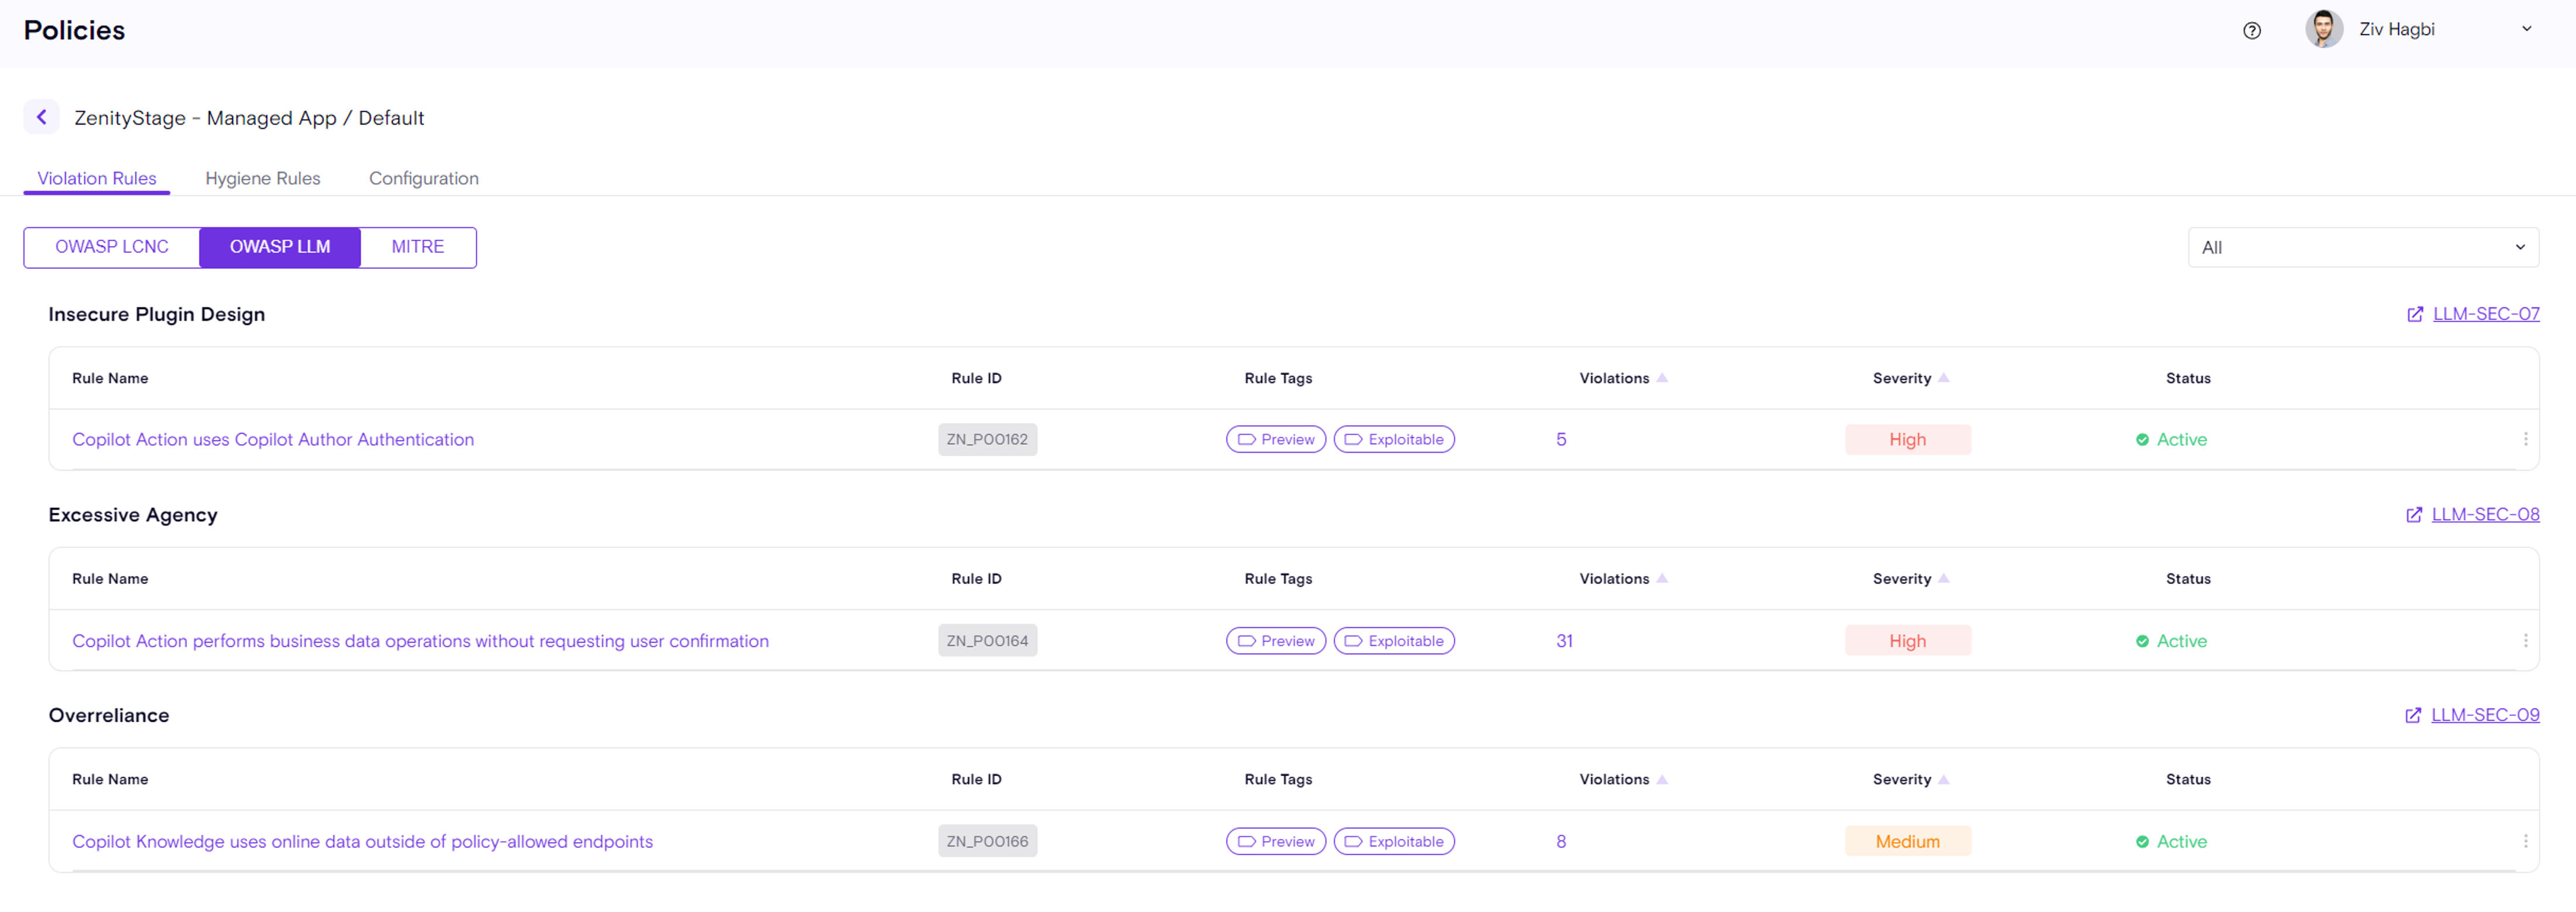The image size is (2576, 912).
Task: Click the help question mark icon
Action: [2251, 30]
